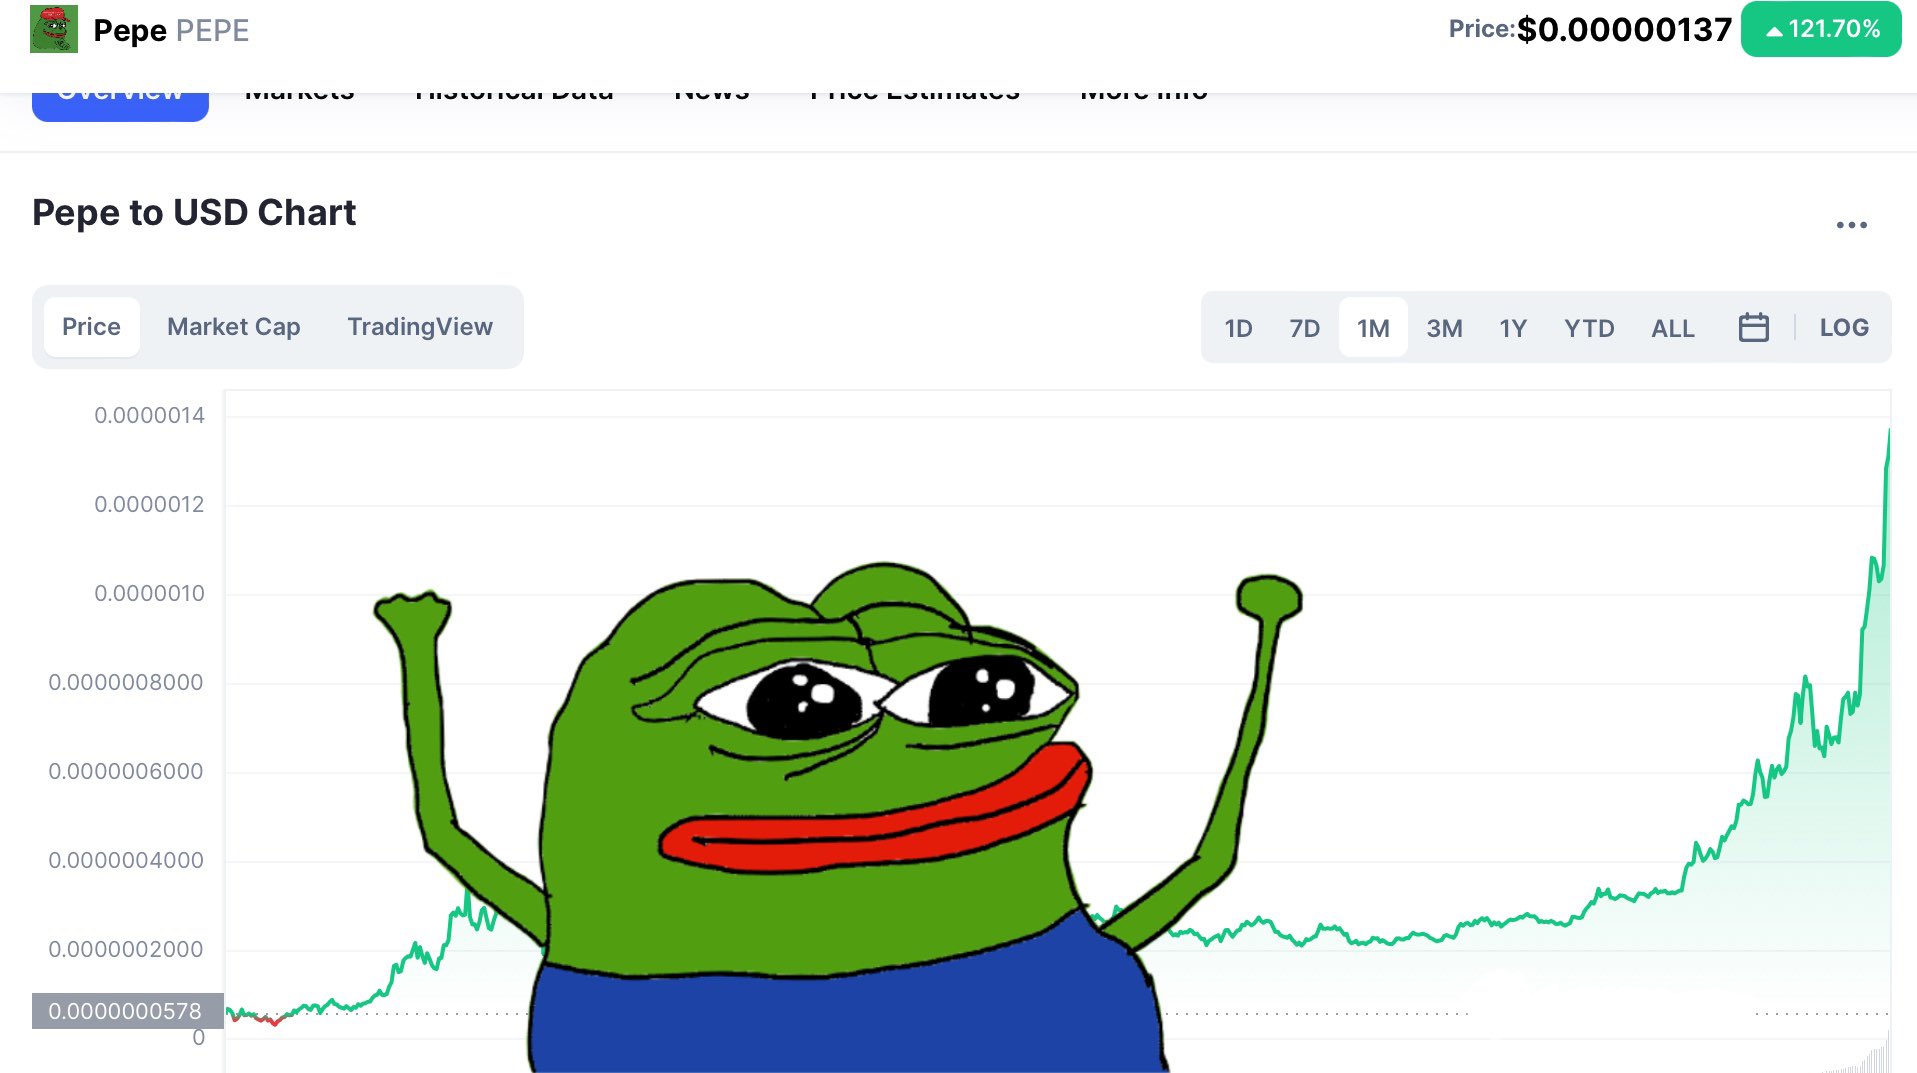Select the YTD time range
This screenshot has height=1073, width=1917.
[1589, 328]
